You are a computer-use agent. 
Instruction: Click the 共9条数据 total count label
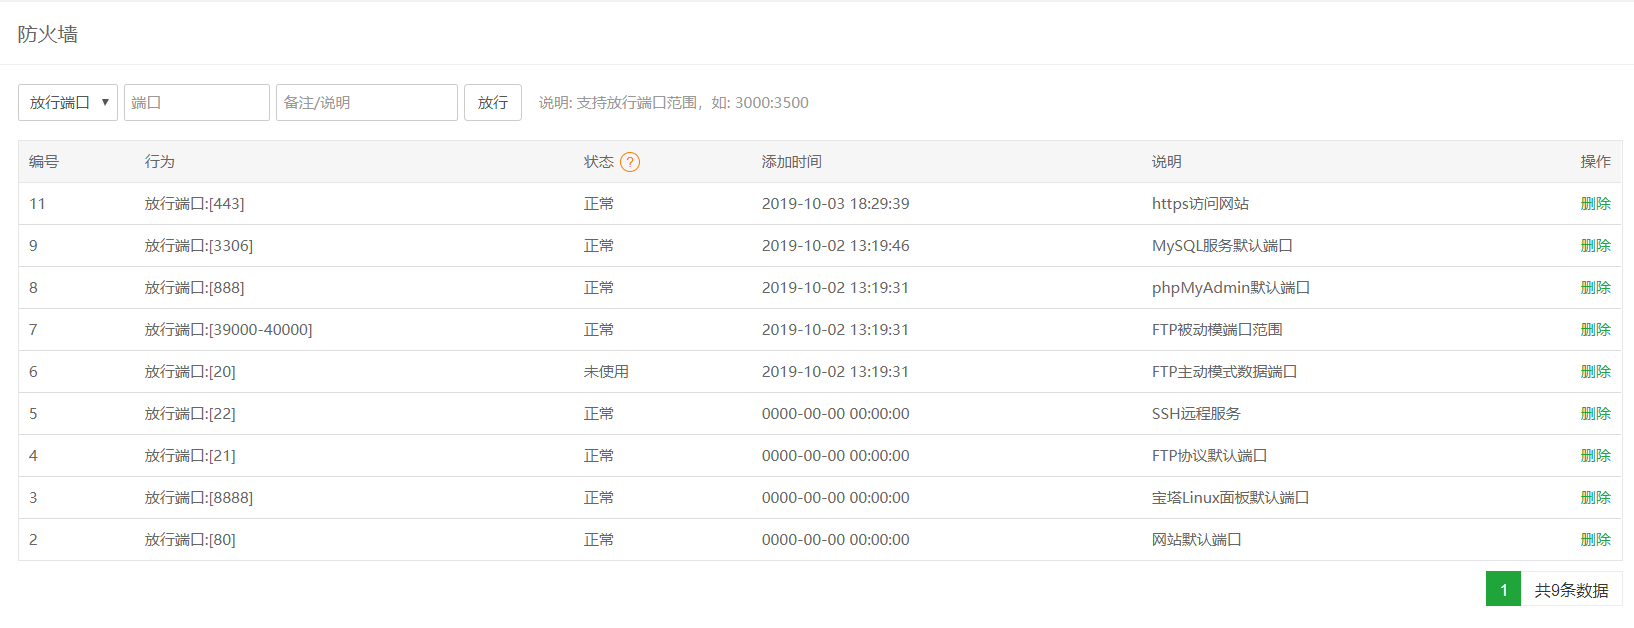tap(1571, 590)
